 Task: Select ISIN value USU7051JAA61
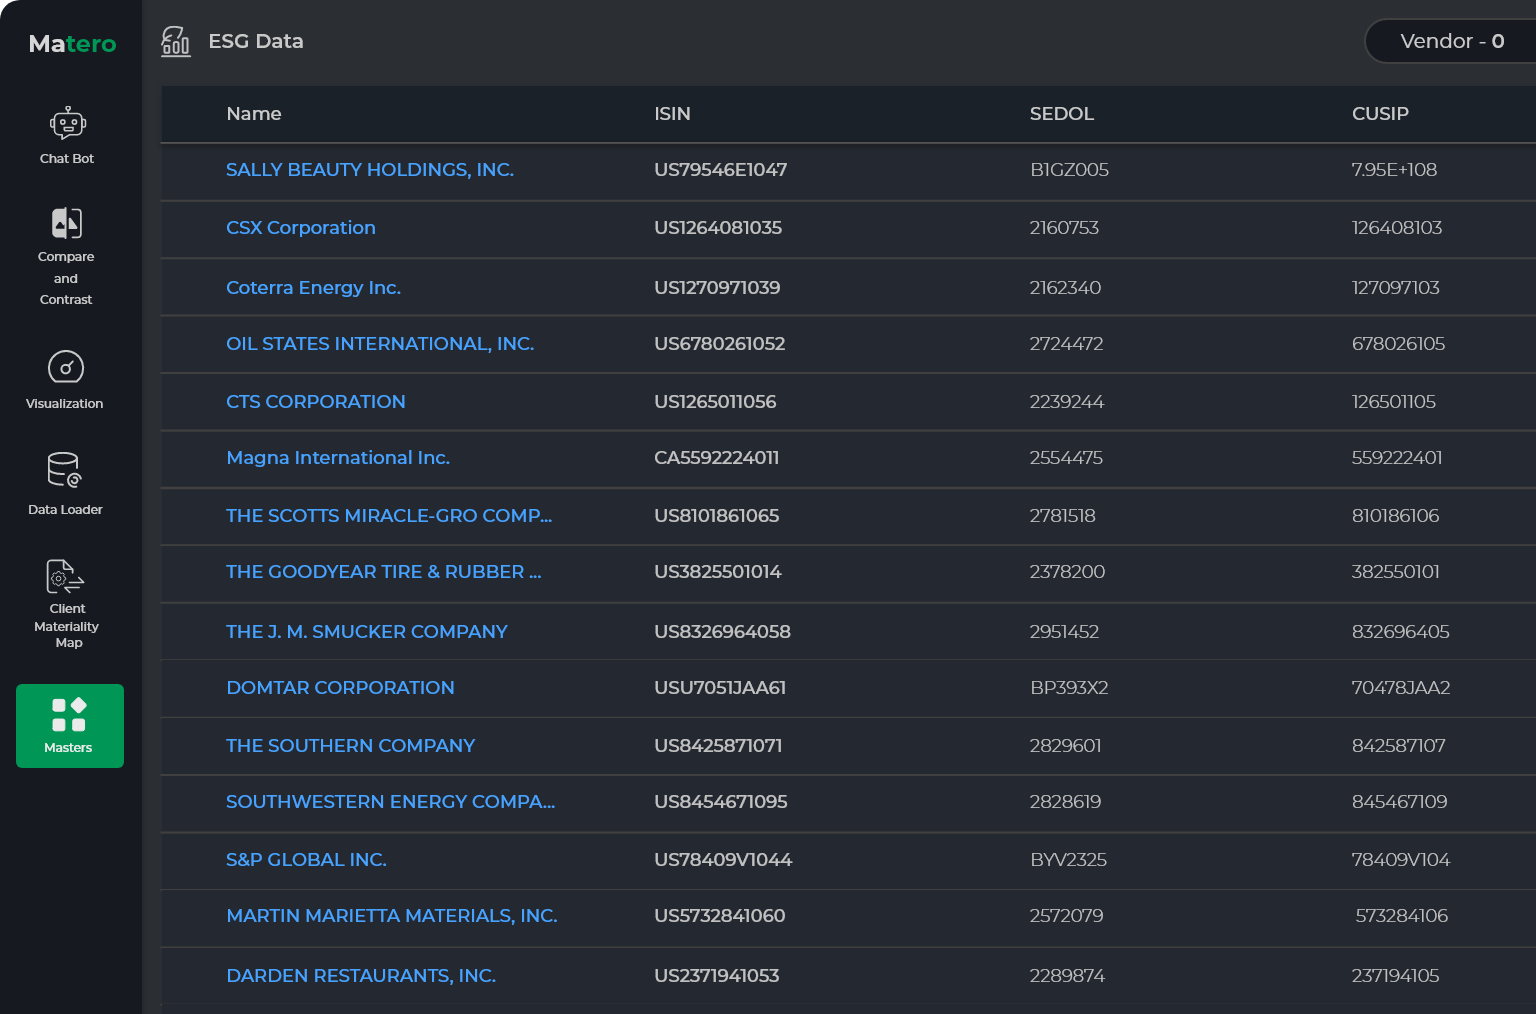pos(720,688)
